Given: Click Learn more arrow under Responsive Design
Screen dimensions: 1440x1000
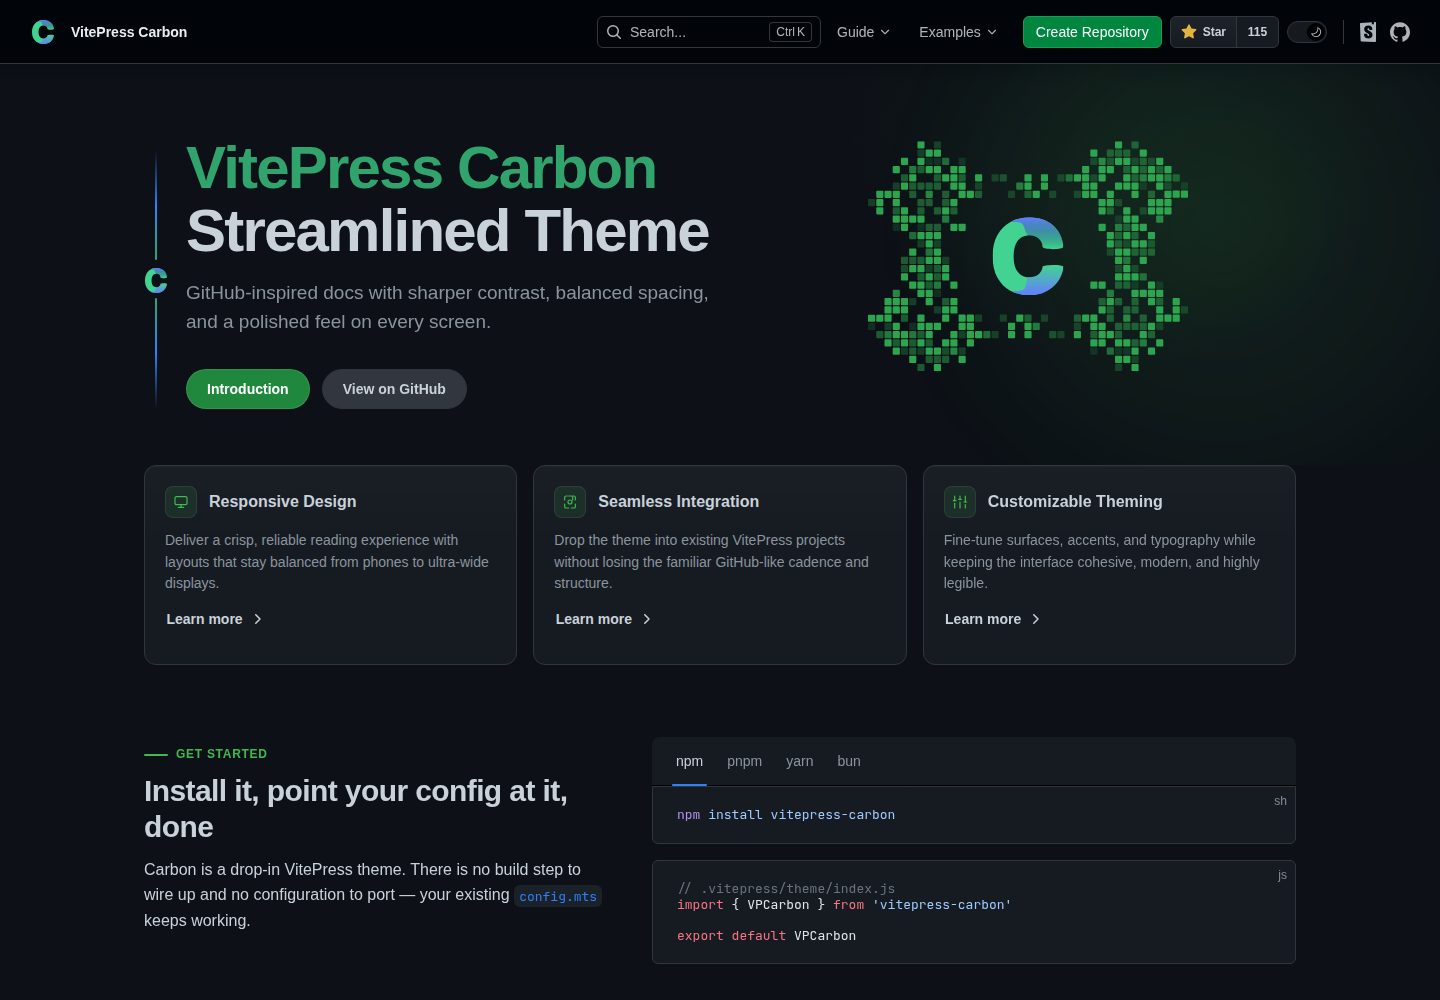Looking at the screenshot, I should (x=258, y=619).
